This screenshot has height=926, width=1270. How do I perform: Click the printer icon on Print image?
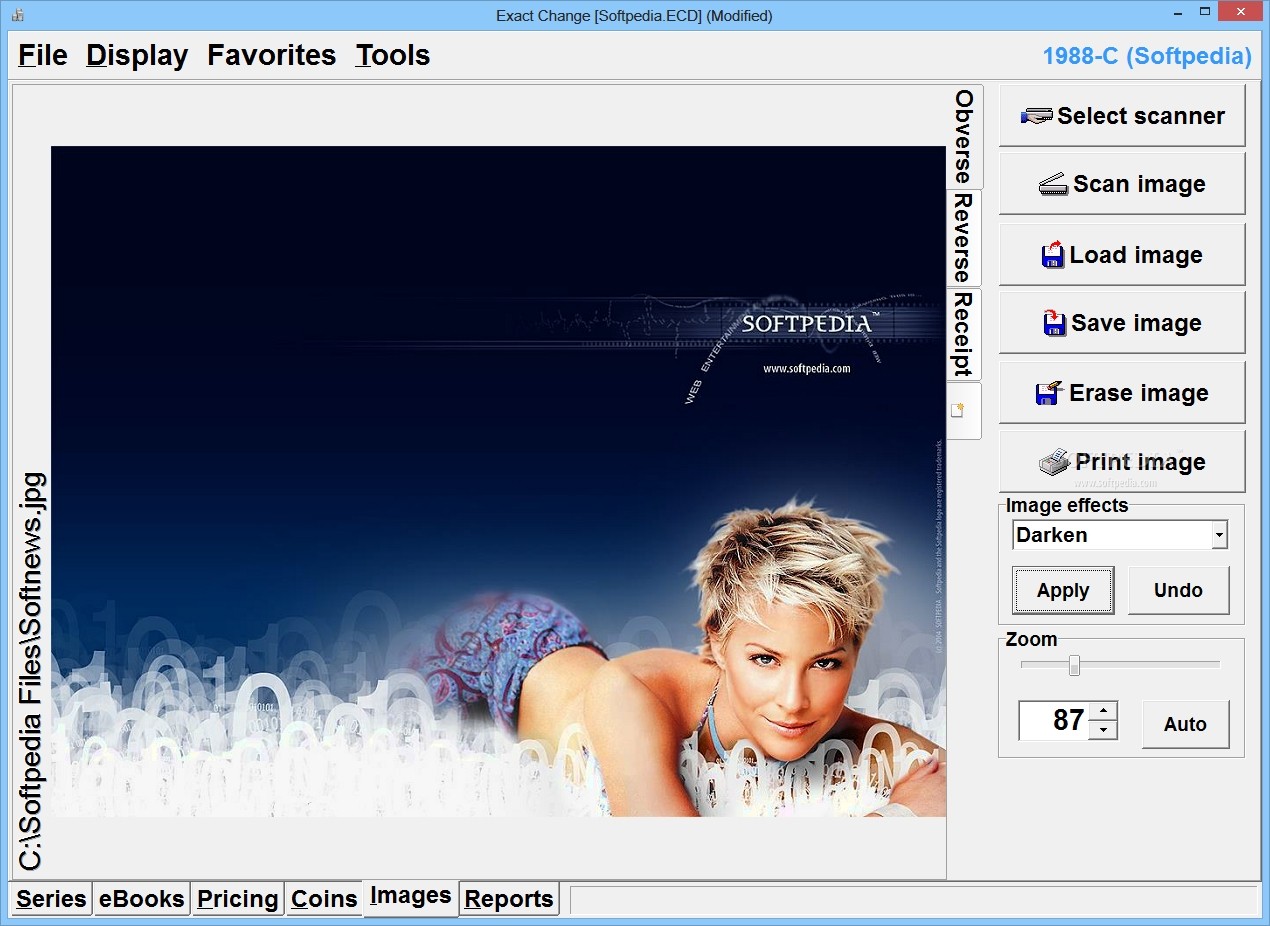coord(1054,462)
